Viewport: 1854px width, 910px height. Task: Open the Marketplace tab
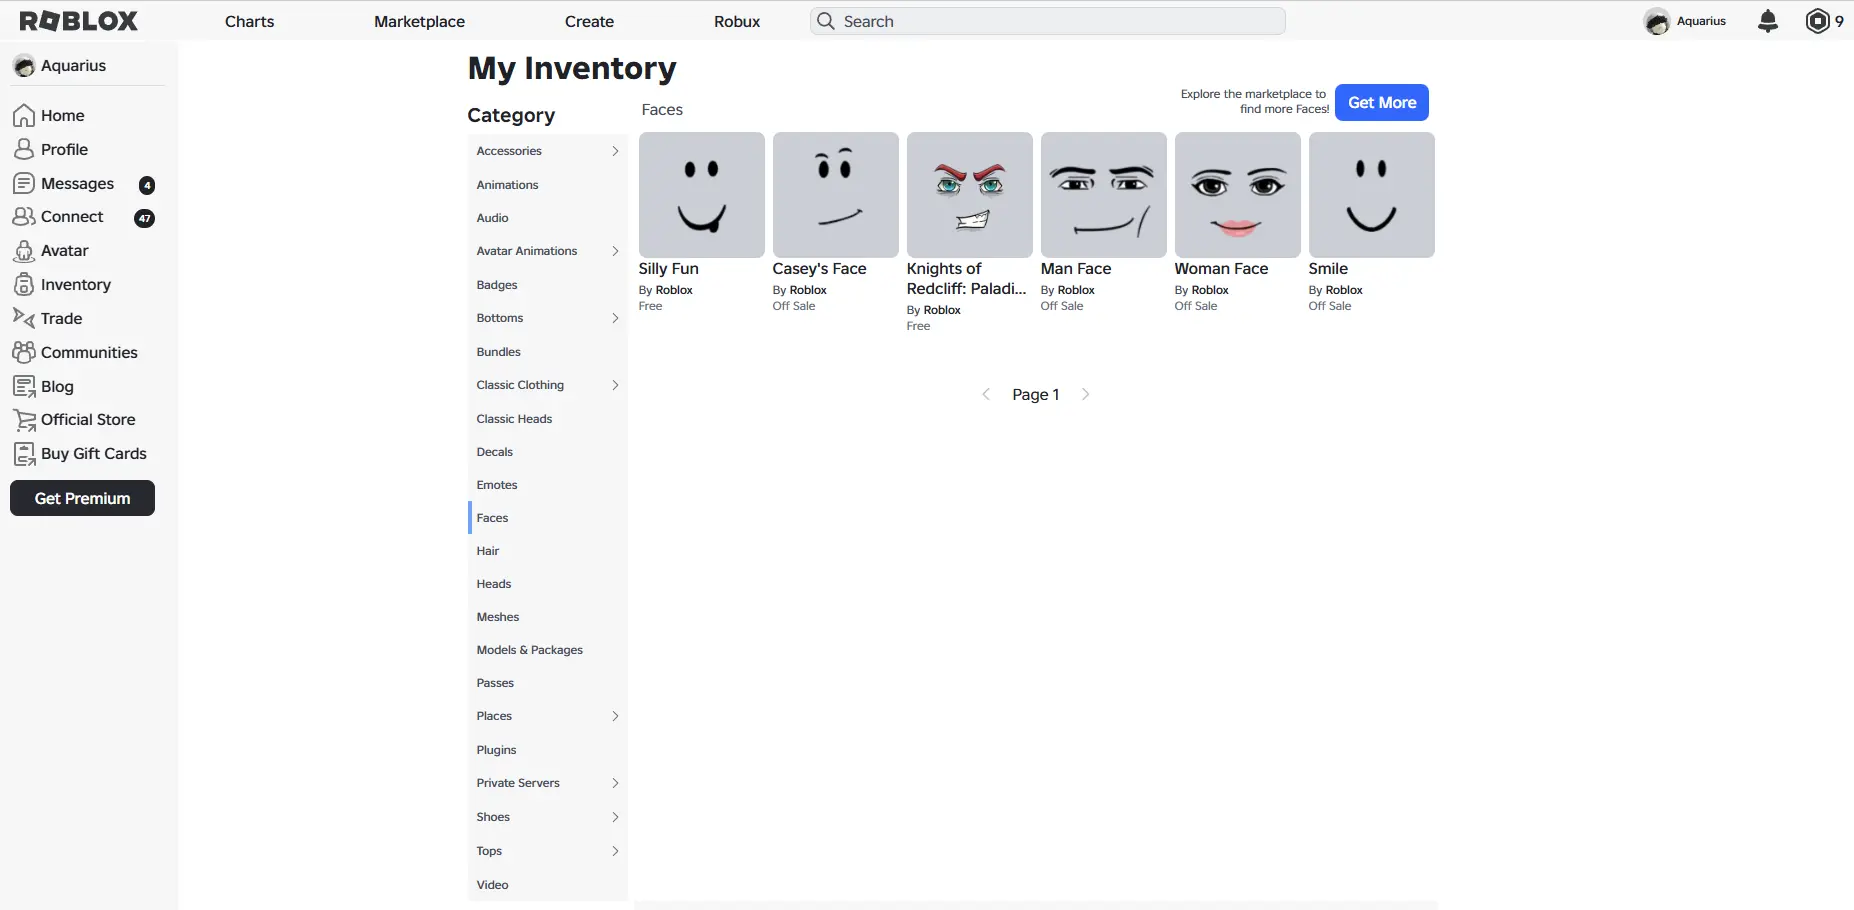point(419,21)
